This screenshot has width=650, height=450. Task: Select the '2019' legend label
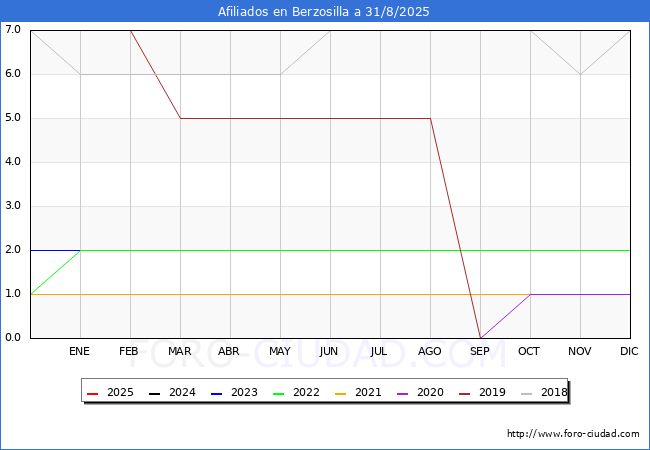[492, 392]
